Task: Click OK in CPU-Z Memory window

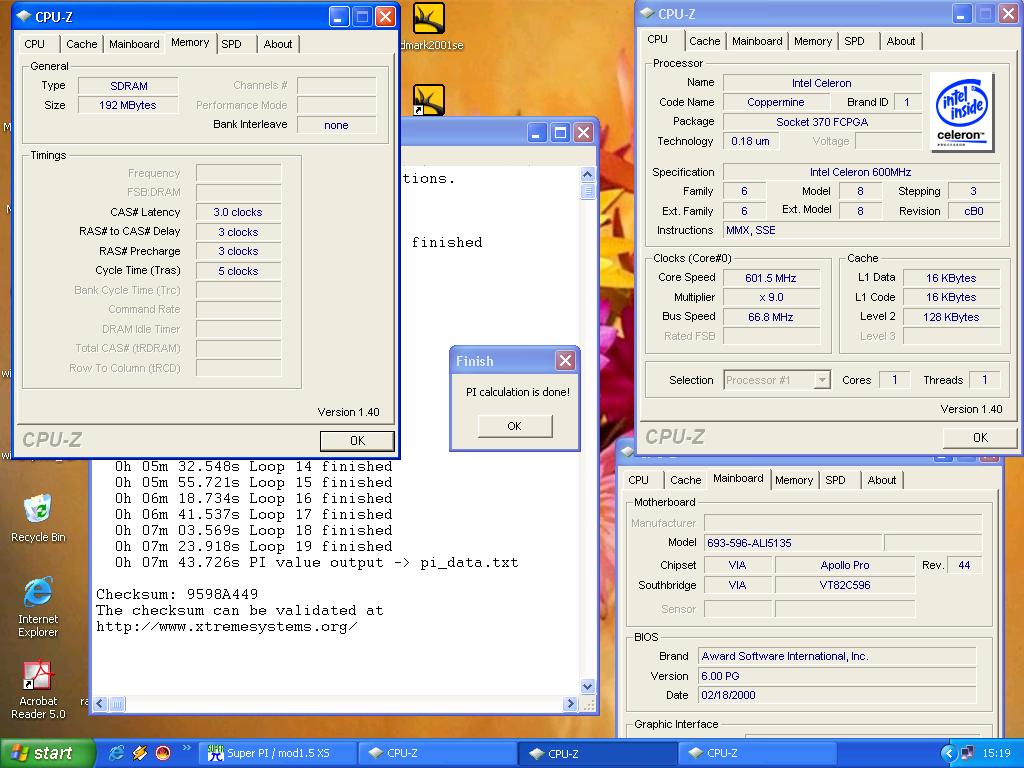Action: point(357,441)
